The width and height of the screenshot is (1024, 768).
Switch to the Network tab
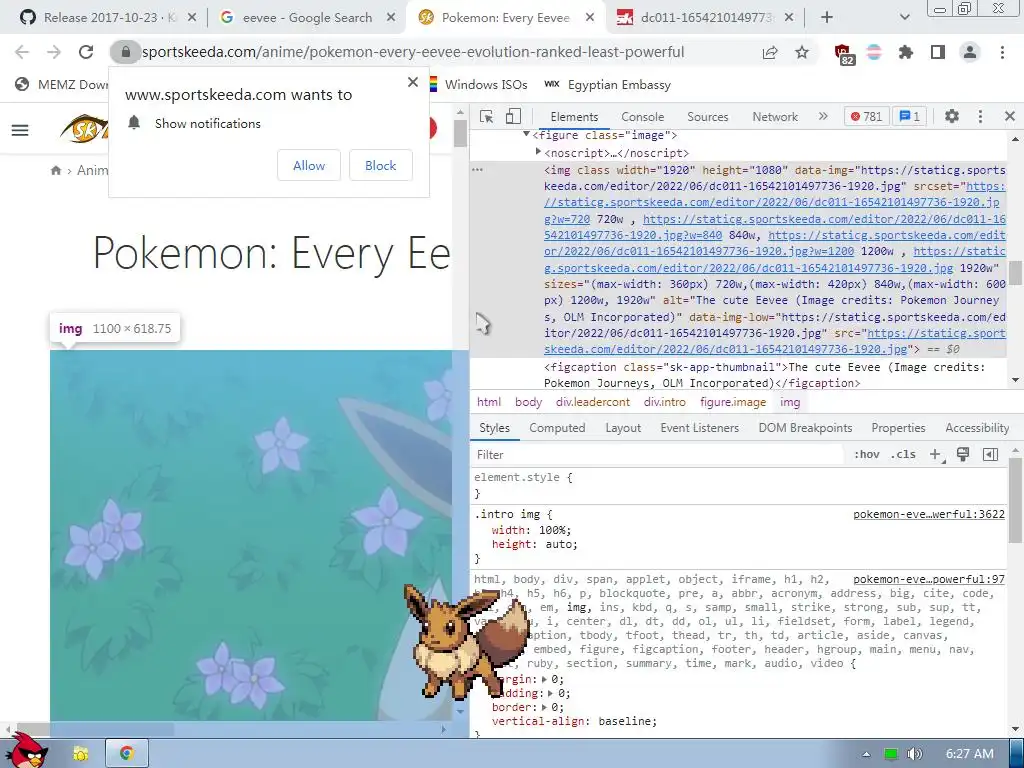click(775, 116)
